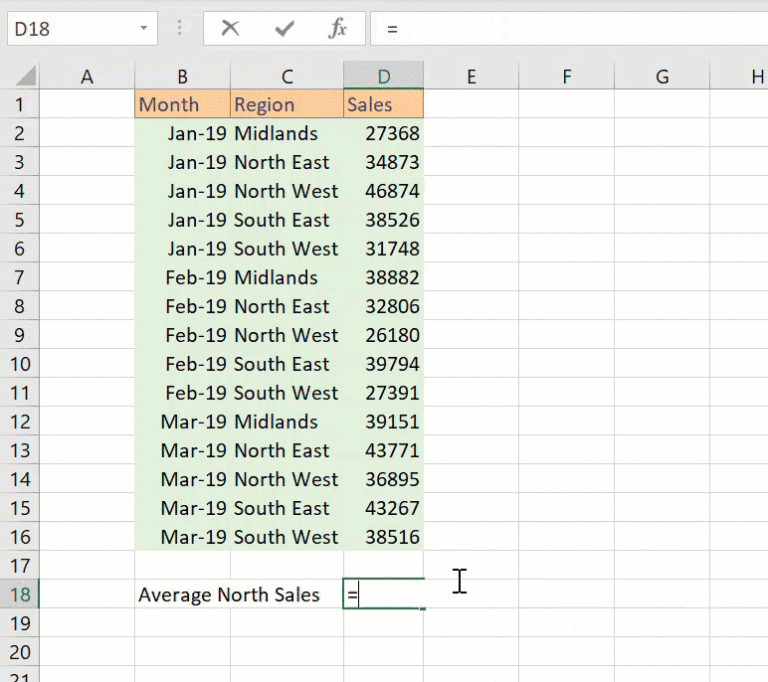
Task: Select the cell containing 26180
Action: tap(384, 335)
